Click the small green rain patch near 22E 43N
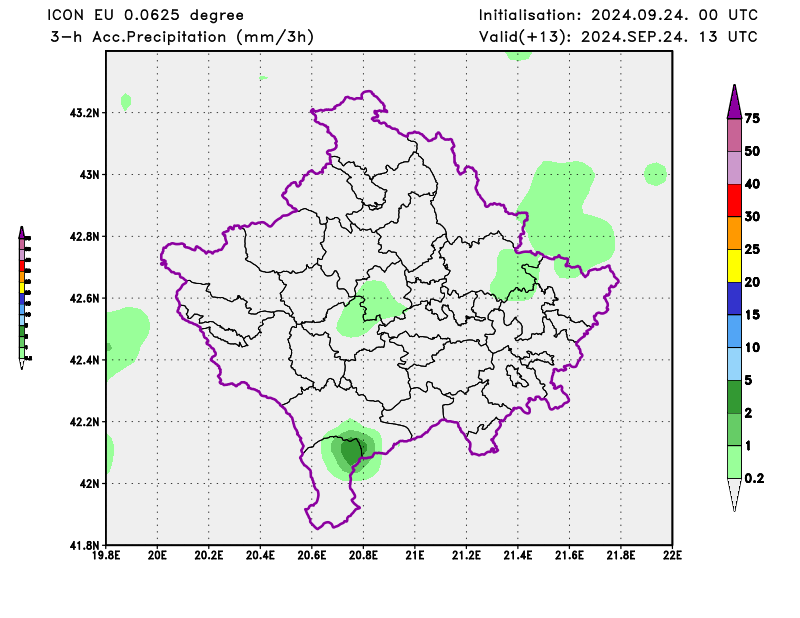Viewport: 800px width, 618px height. pyautogui.click(x=655, y=174)
